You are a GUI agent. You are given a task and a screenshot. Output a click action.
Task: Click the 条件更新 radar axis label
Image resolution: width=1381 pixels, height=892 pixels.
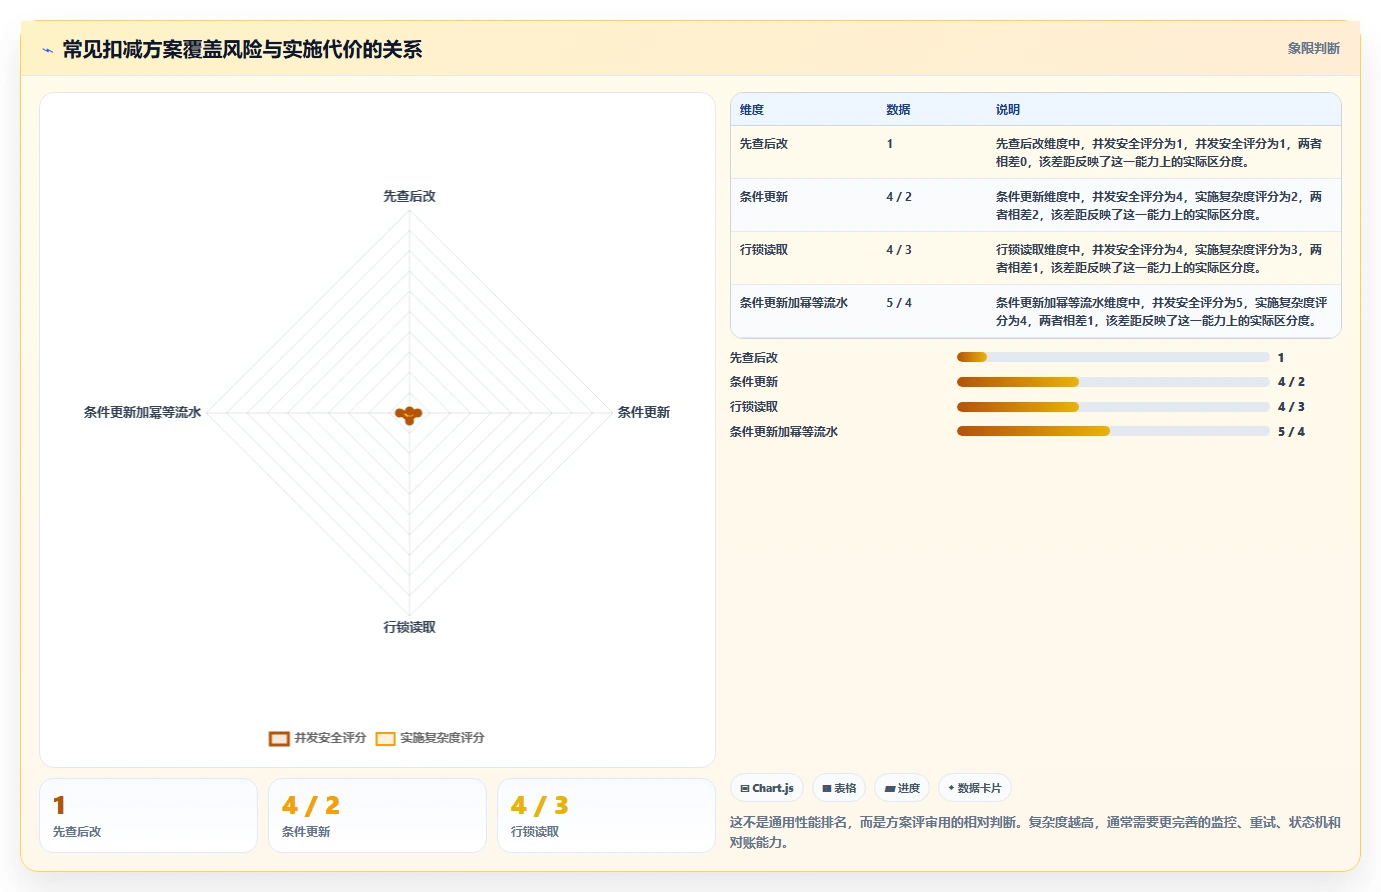pos(644,412)
